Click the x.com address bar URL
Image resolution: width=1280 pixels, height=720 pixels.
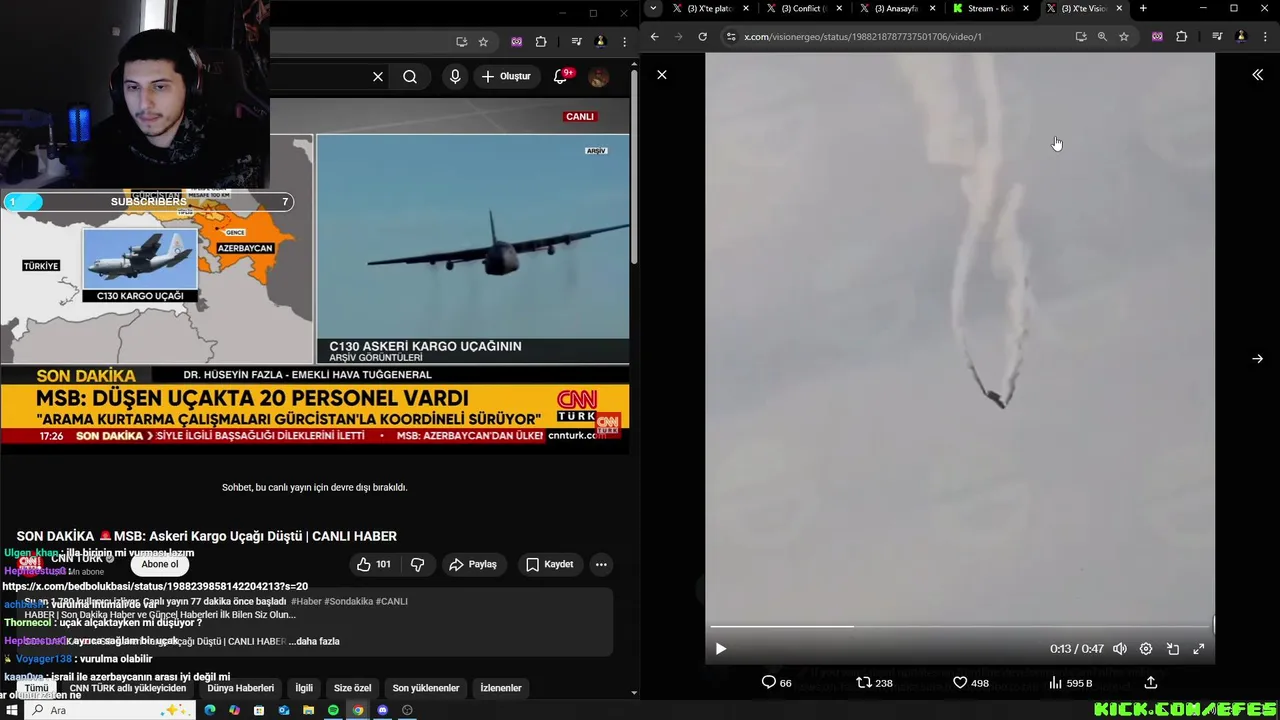(863, 37)
